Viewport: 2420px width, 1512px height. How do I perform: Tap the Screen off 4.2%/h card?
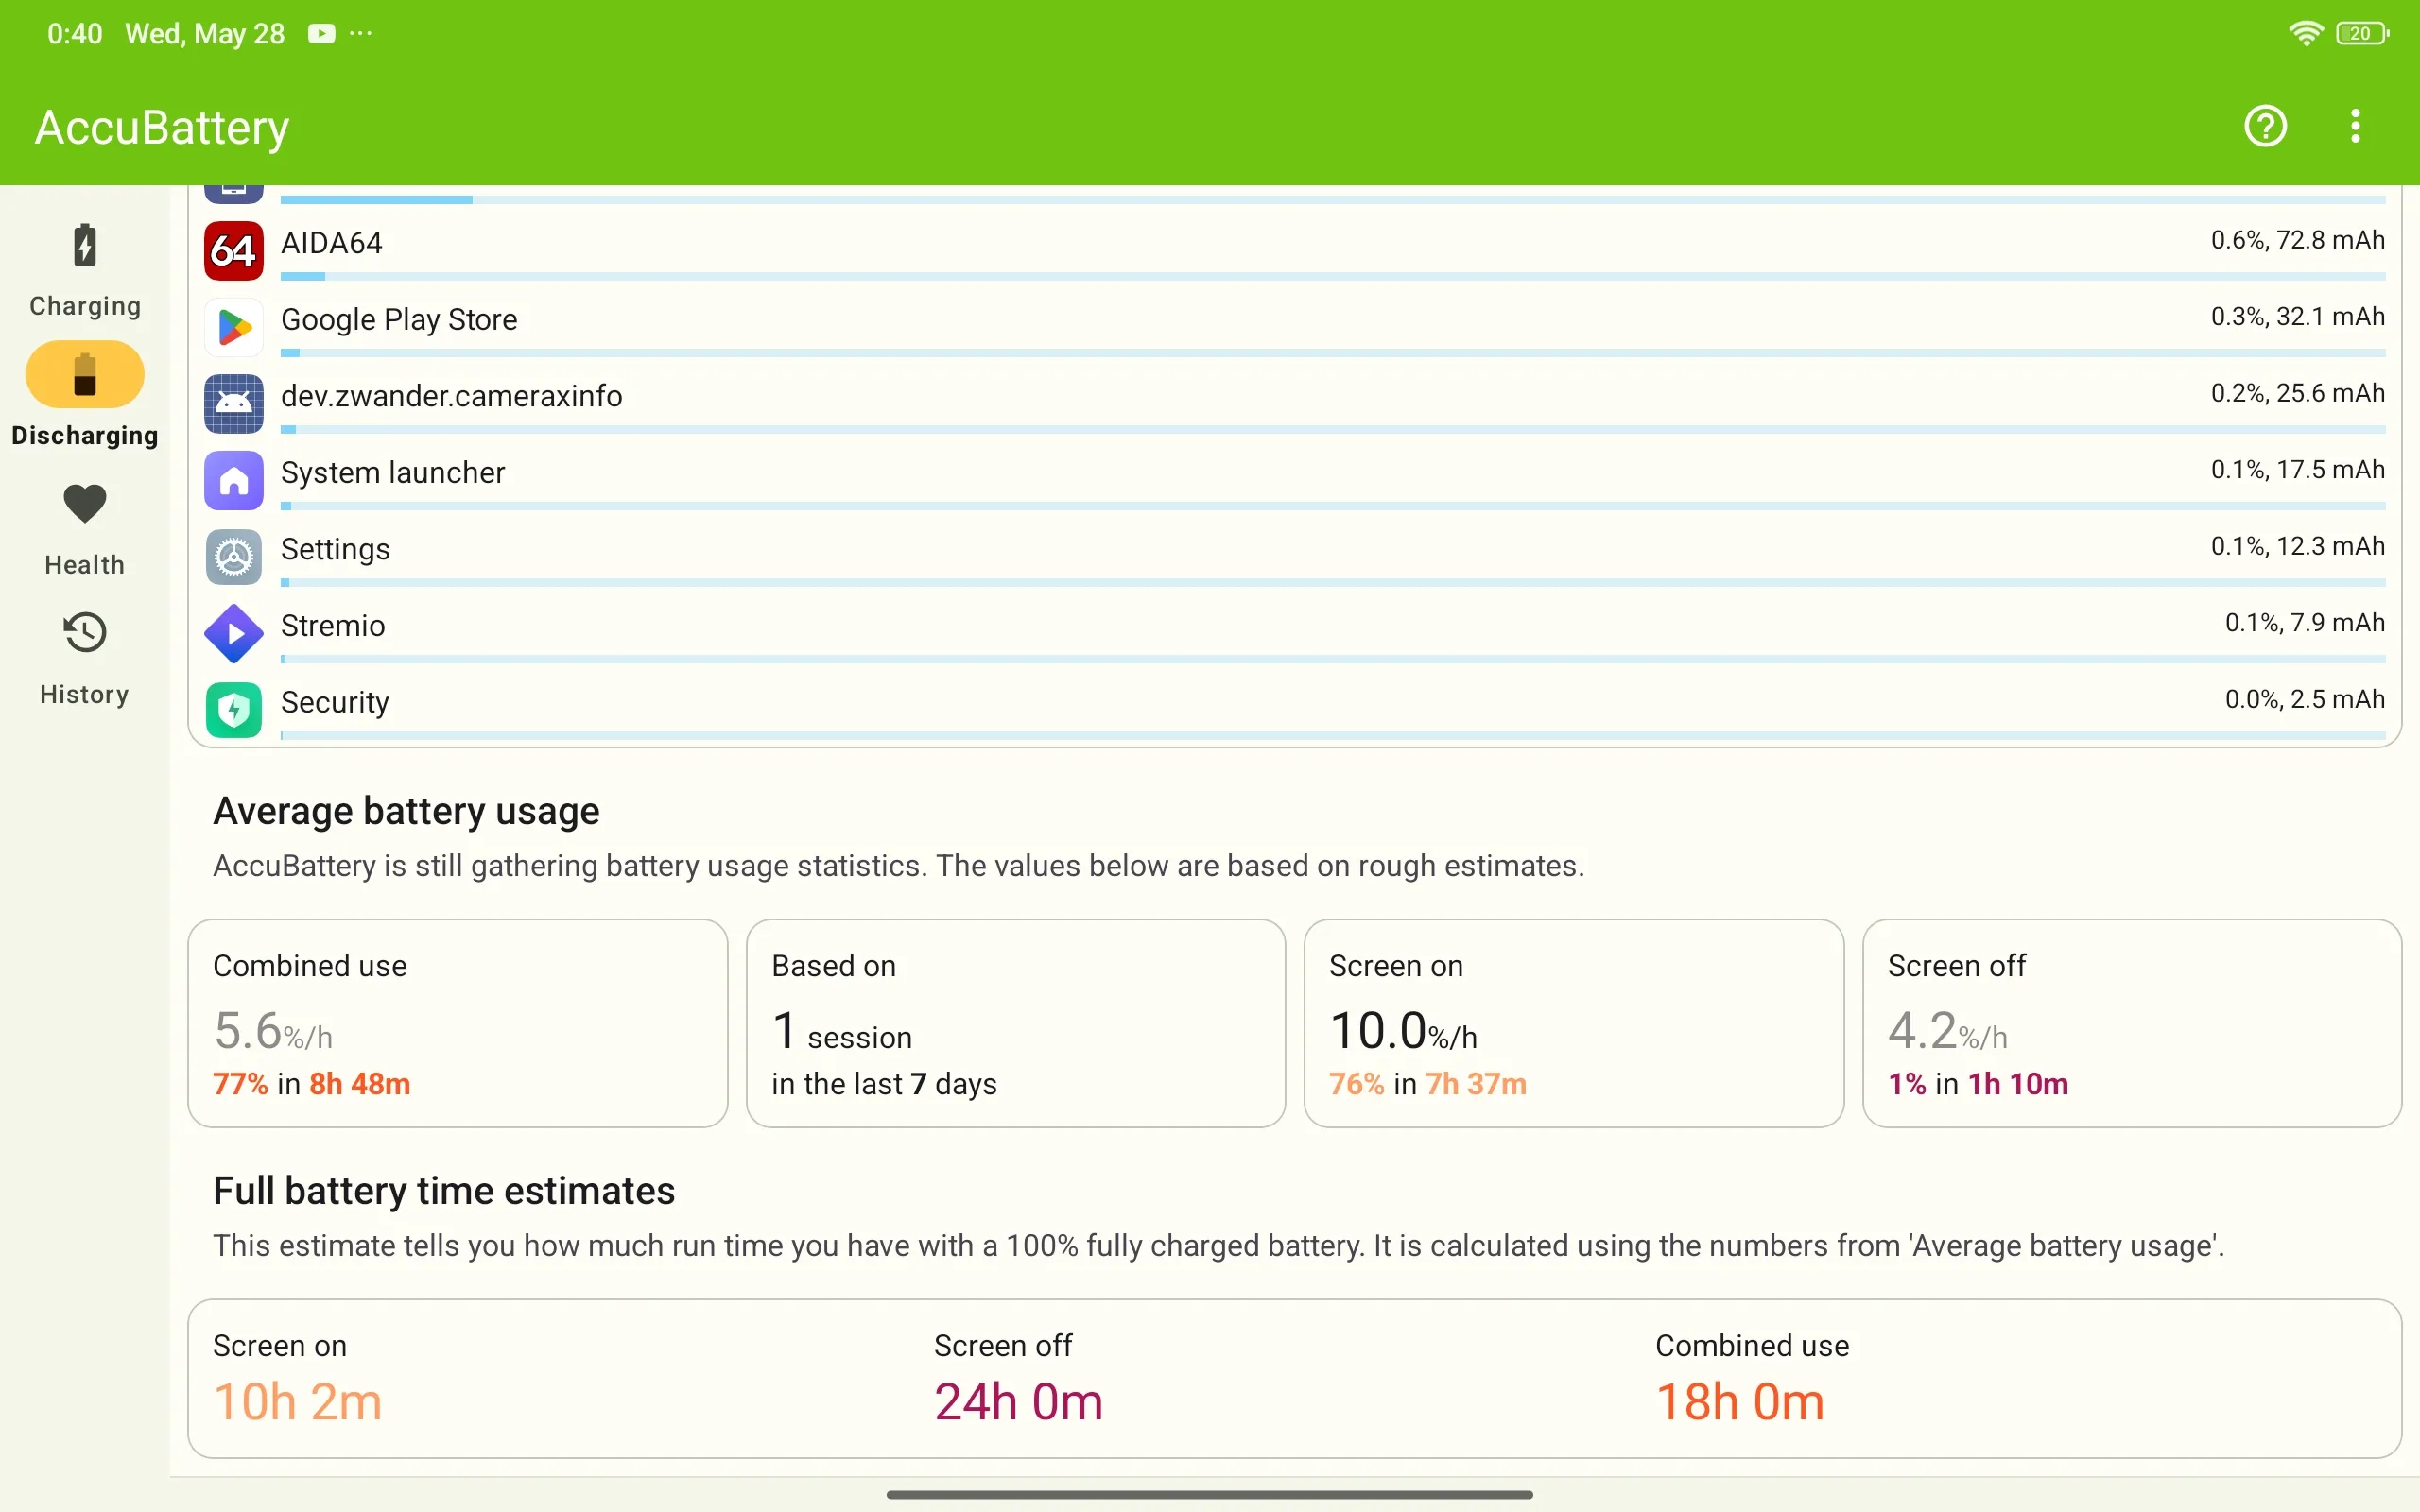pos(2131,1023)
